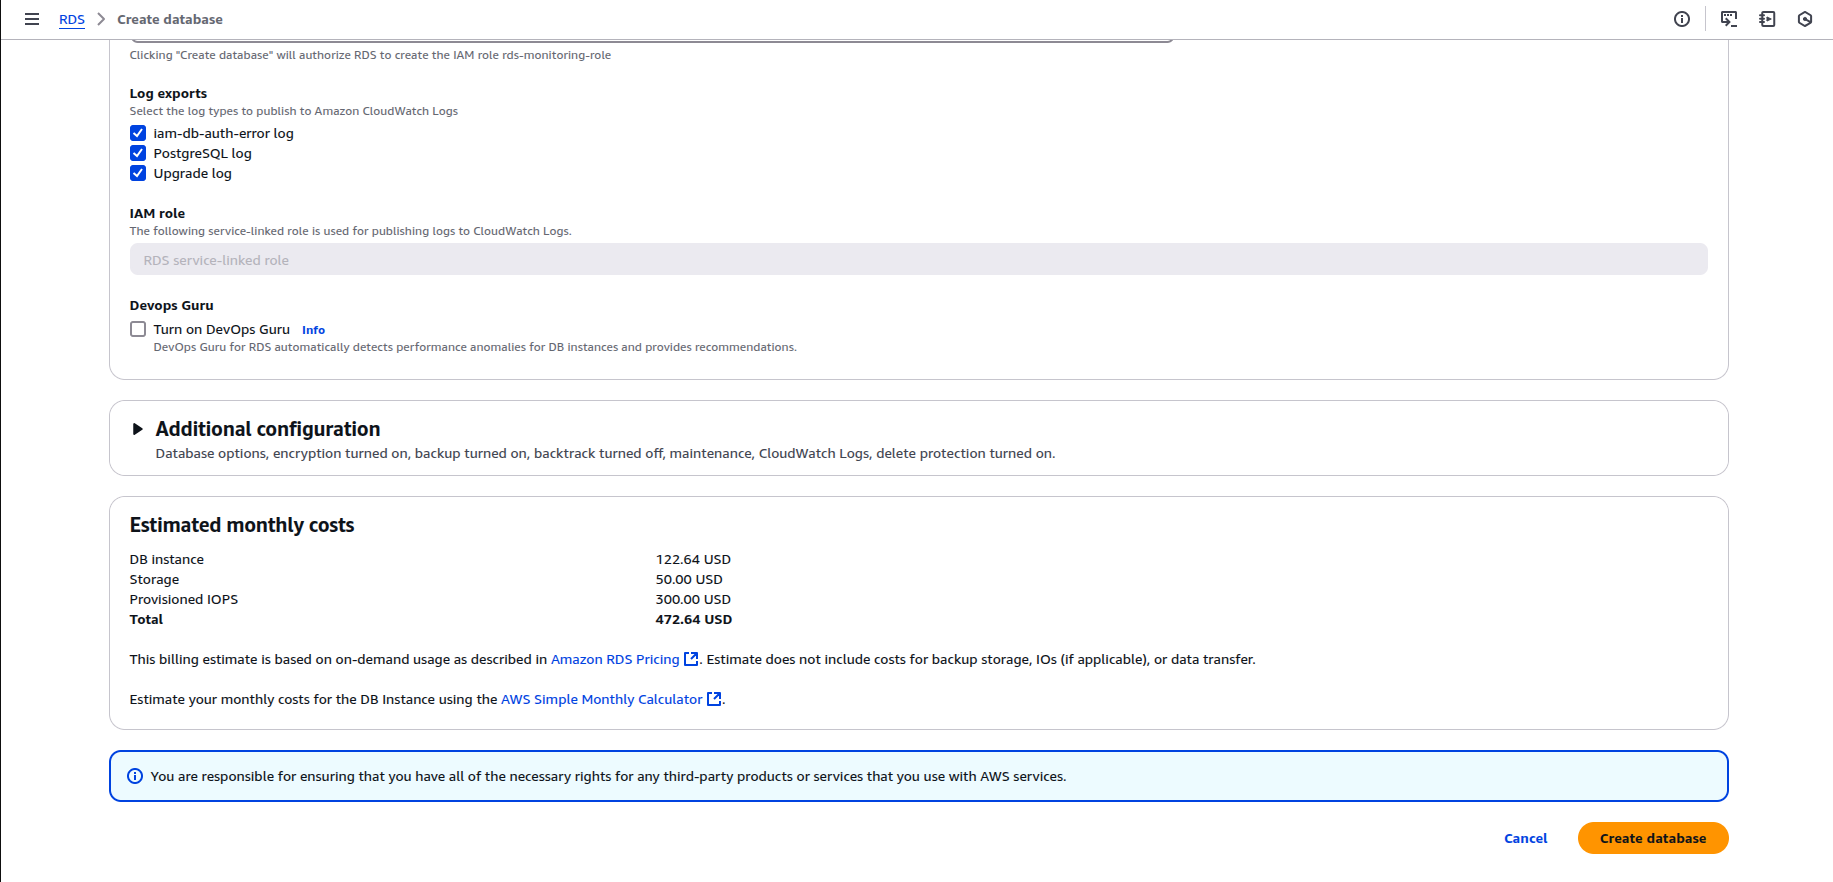Click the info icon in the notice banner
This screenshot has height=882, width=1833.
(x=135, y=776)
